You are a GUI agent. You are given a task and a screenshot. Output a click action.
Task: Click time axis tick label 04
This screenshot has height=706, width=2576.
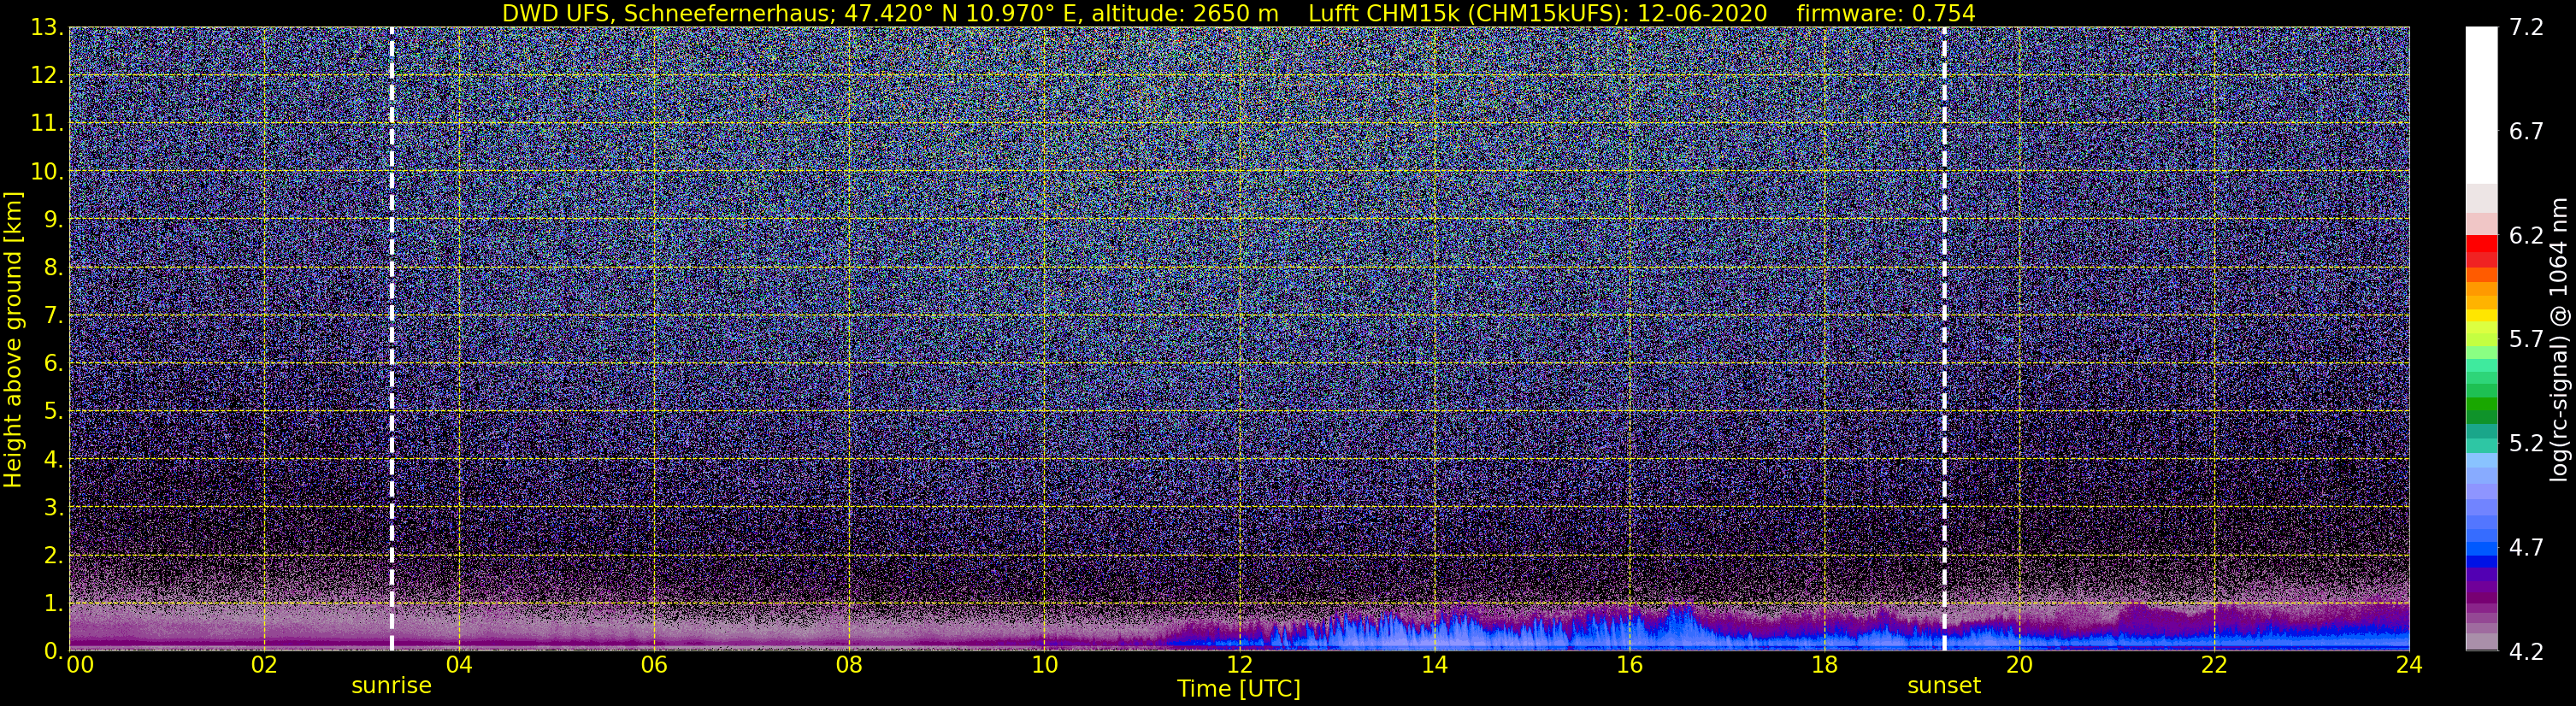click(x=459, y=666)
